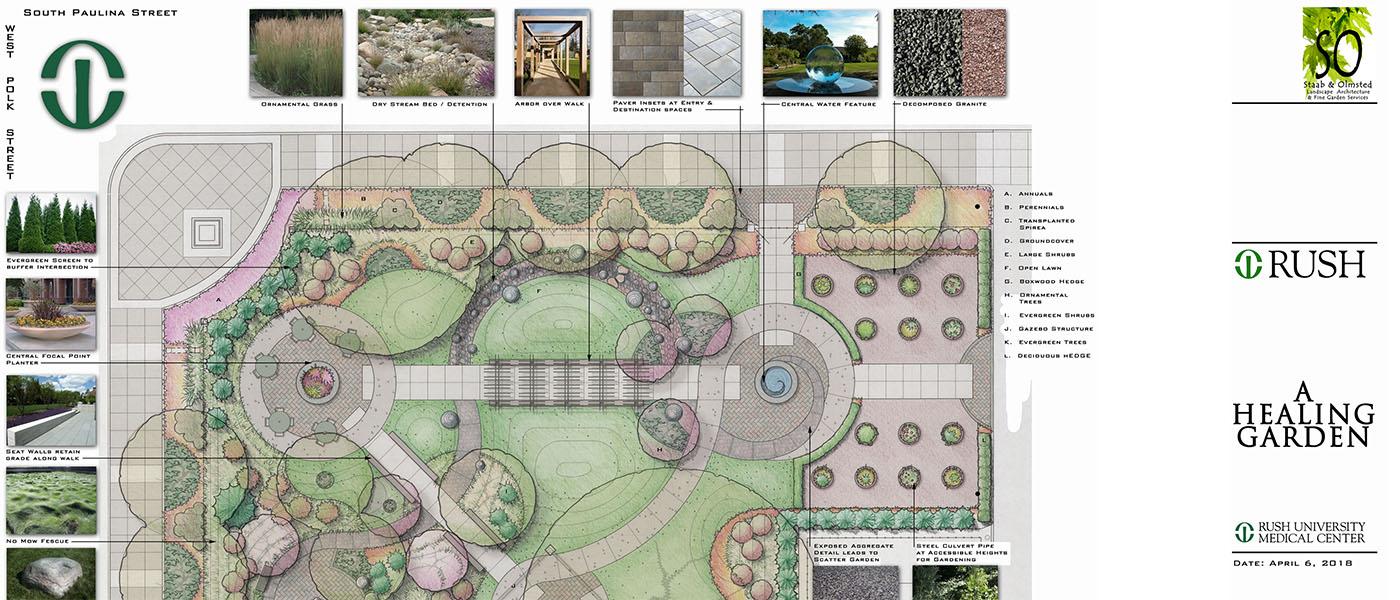The image size is (1400, 600).
Task: Click the Rush University Medical Center logo
Action: coord(1299,532)
